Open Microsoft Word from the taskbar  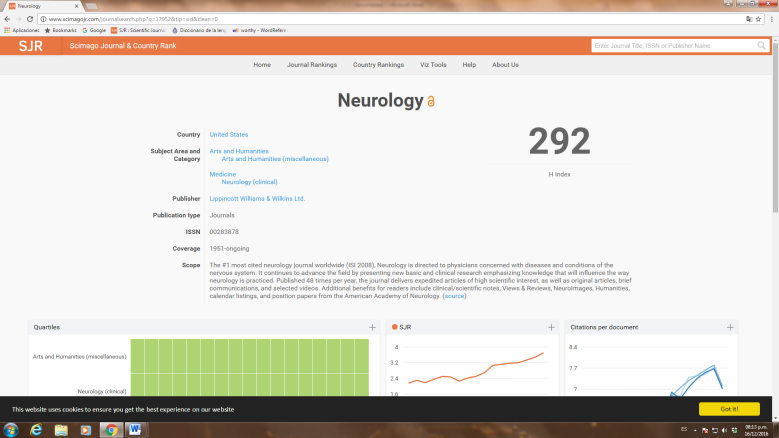(135, 429)
